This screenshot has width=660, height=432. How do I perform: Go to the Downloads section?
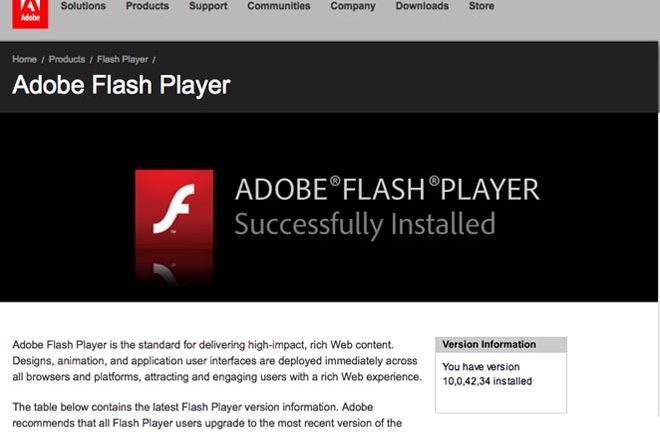click(422, 6)
